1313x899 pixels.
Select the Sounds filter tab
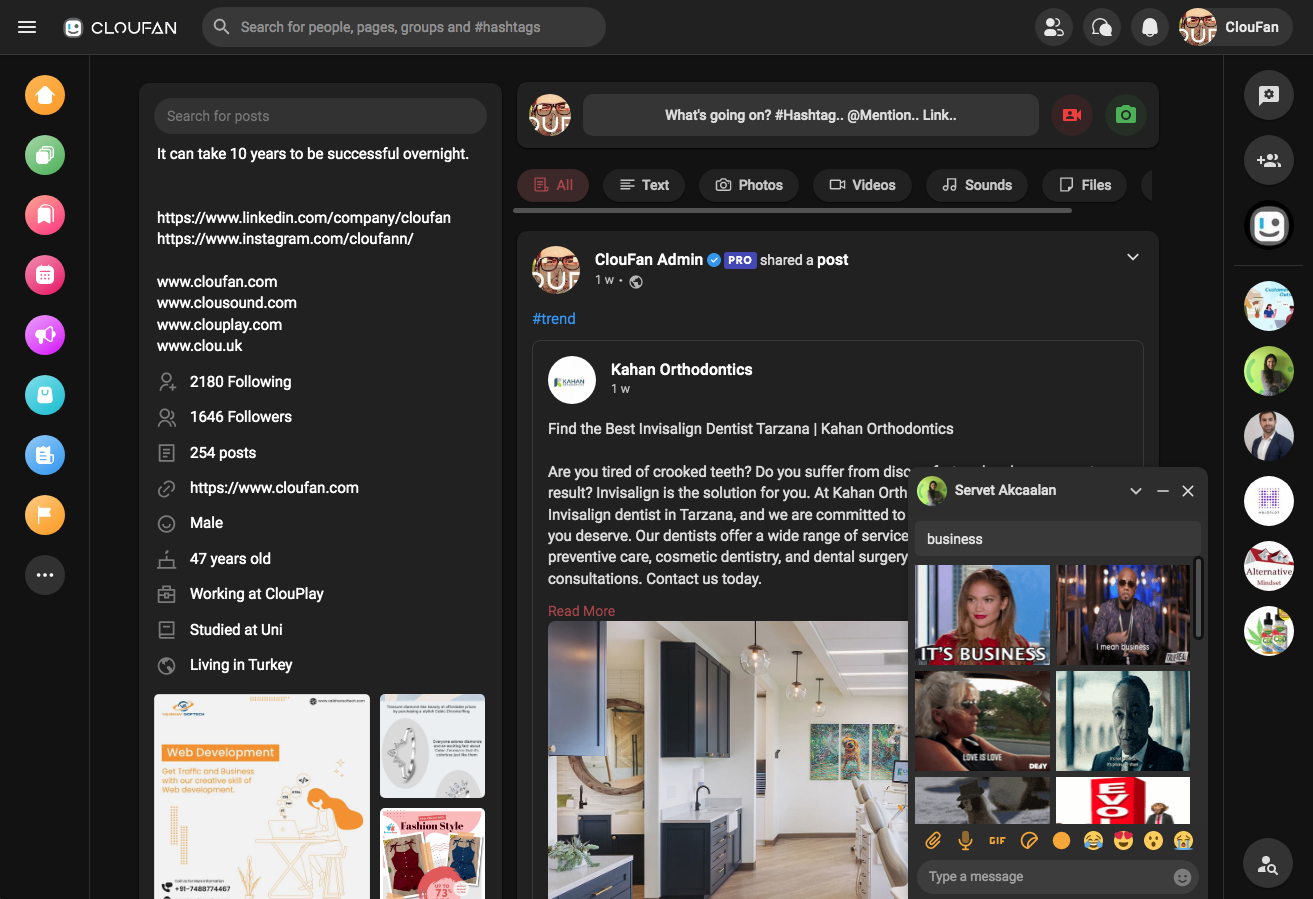pos(977,185)
